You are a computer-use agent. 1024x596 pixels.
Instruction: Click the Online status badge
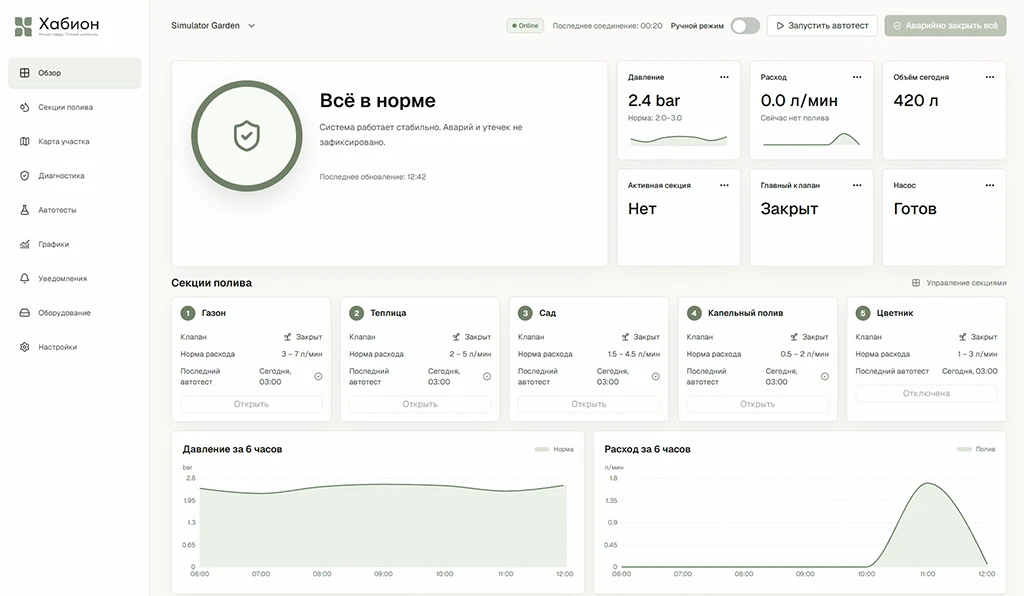point(525,26)
